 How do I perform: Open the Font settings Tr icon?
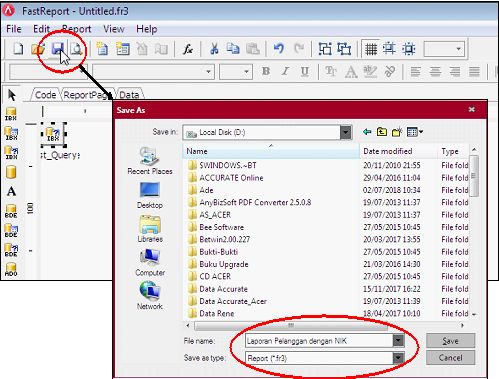click(x=331, y=71)
